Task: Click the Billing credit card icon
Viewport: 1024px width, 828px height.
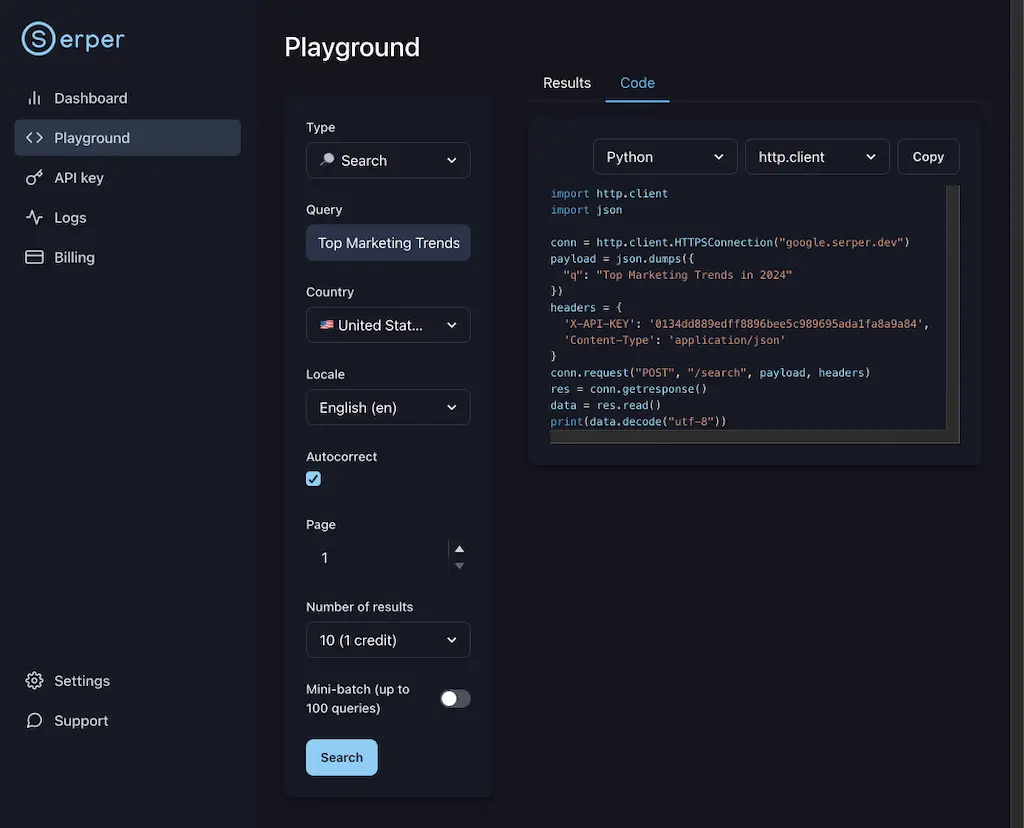Action: point(34,258)
